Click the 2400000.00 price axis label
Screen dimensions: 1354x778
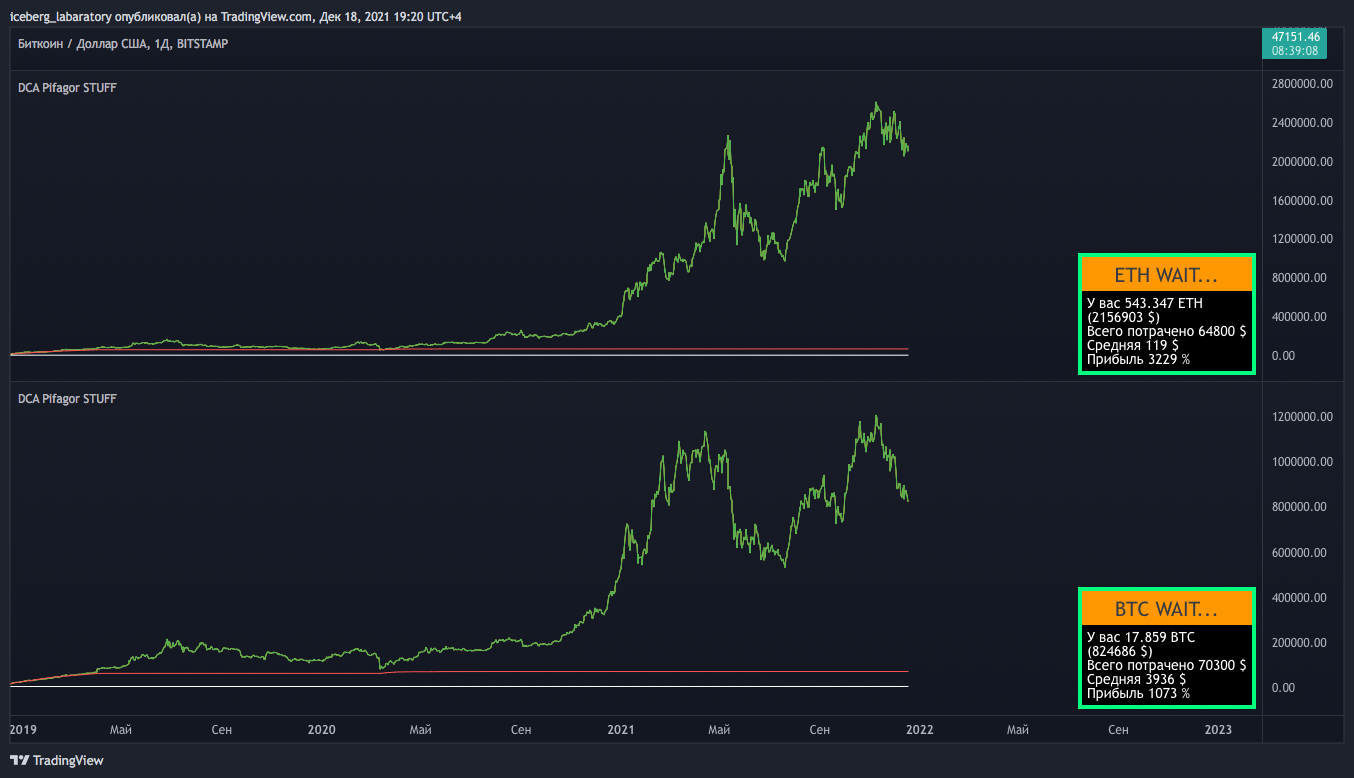pos(1301,123)
